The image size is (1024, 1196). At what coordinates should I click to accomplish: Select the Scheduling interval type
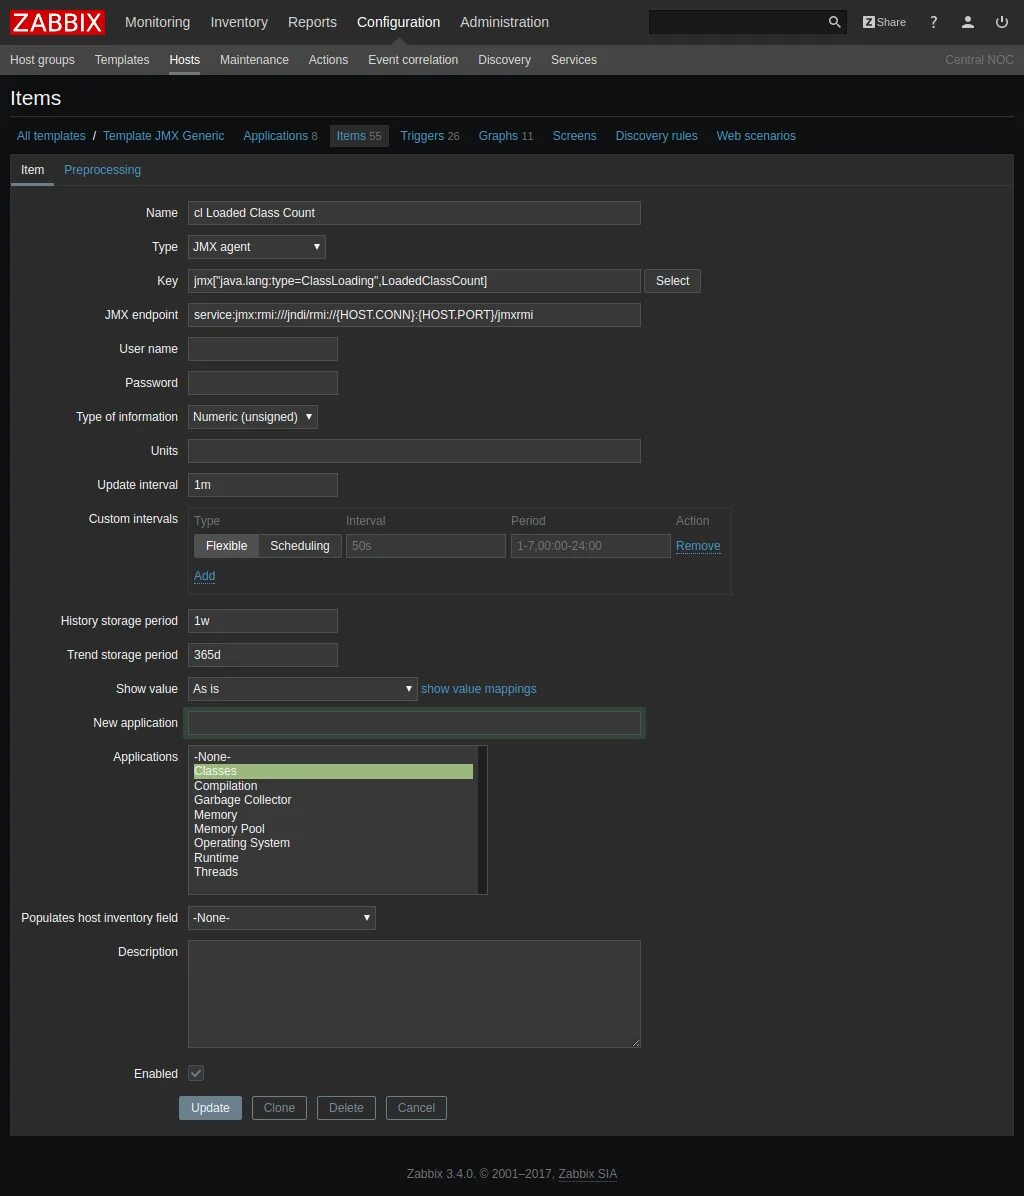pos(300,545)
